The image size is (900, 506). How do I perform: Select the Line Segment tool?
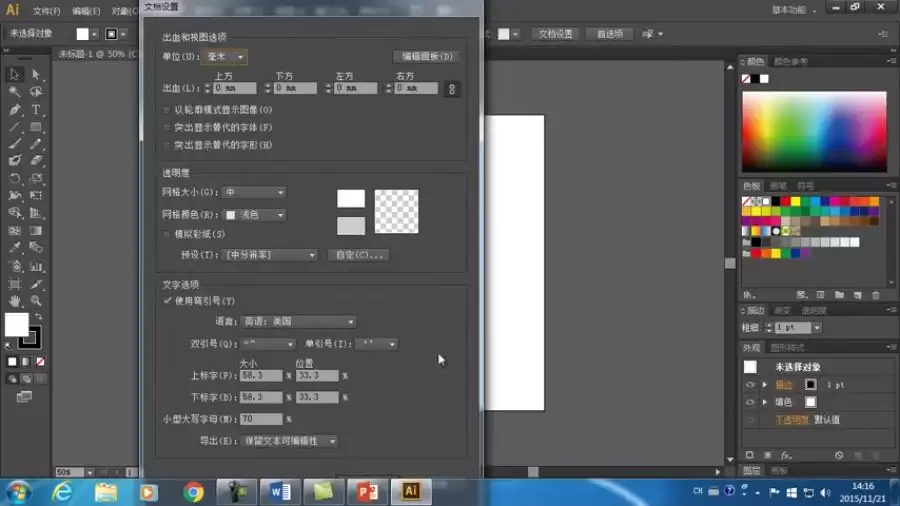14,126
